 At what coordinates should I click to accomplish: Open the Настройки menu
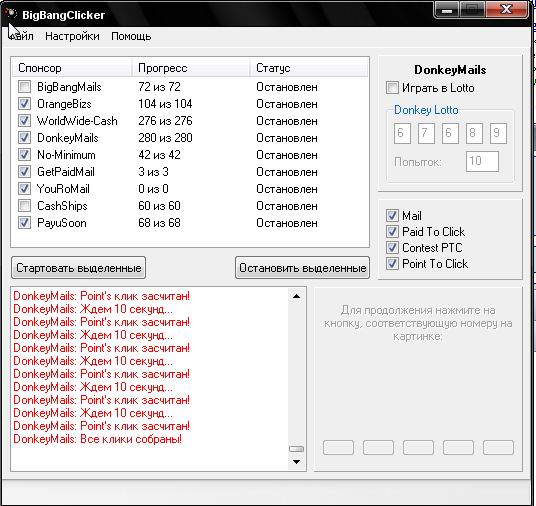pos(72,36)
